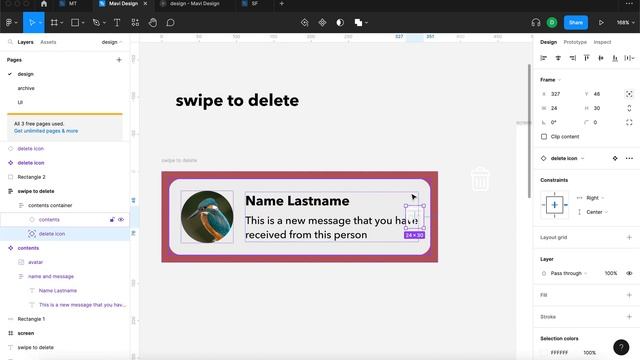Viewport: 640px width, 360px height.
Task: Switch to the Prototype tab
Action: coord(575,42)
